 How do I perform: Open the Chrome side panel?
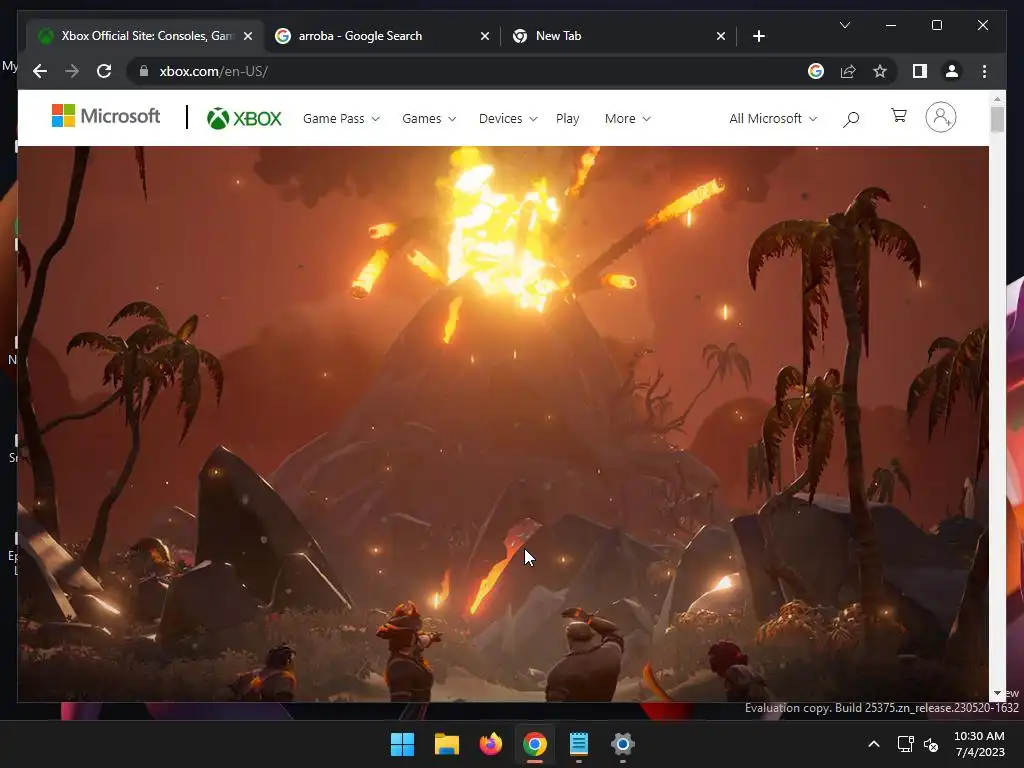tap(920, 71)
